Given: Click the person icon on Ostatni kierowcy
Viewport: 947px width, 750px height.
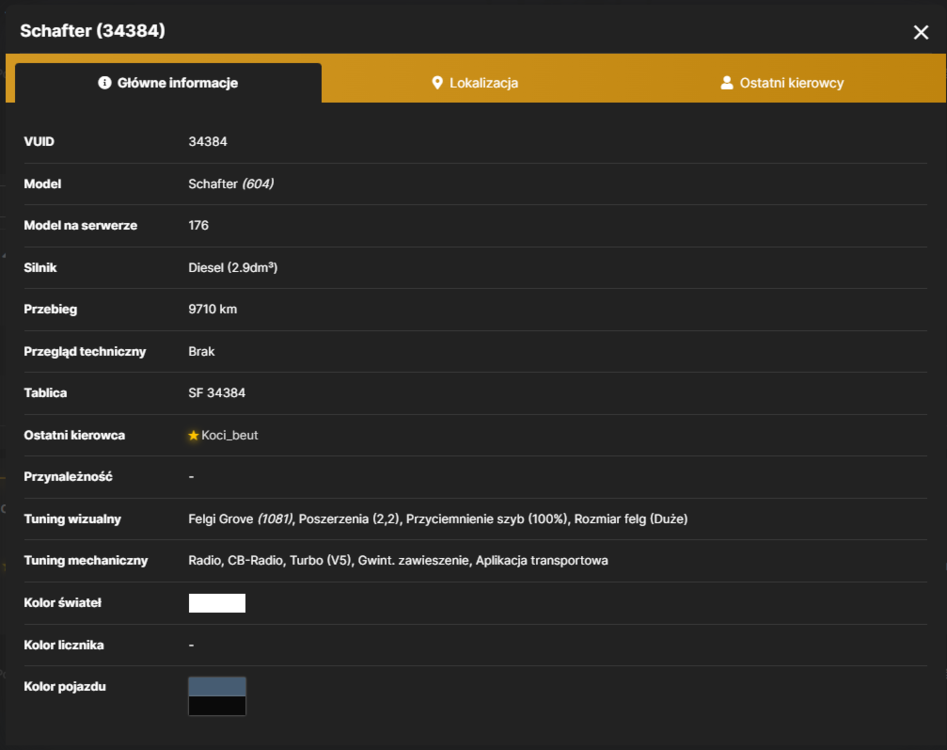Looking at the screenshot, I should click(x=727, y=83).
